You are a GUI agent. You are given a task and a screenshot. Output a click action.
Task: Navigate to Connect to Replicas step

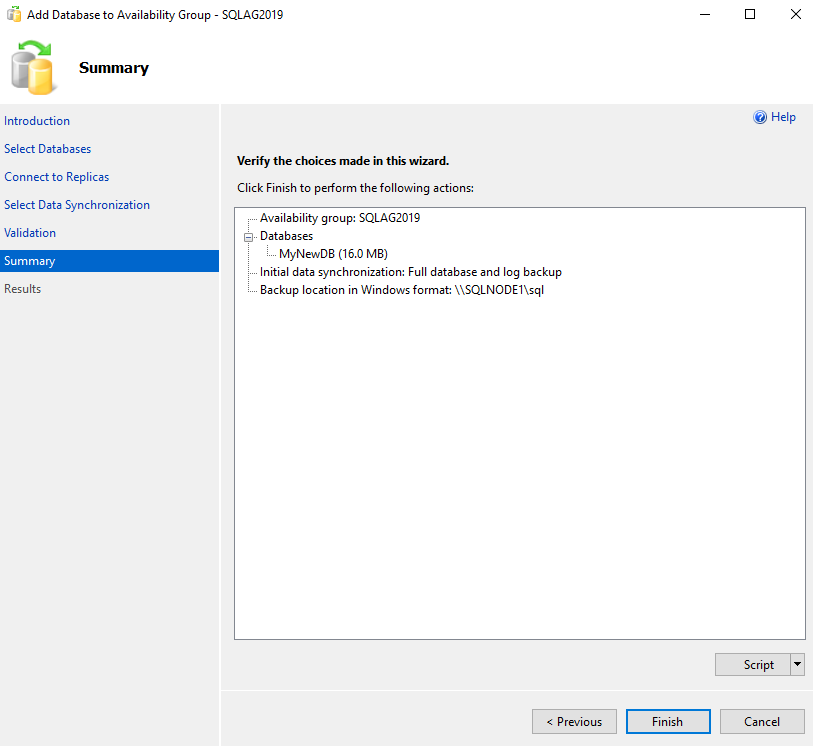pyautogui.click(x=57, y=177)
